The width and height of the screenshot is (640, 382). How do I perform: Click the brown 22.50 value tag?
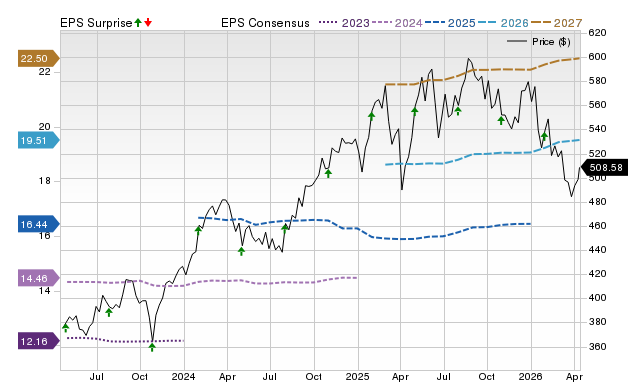(38, 58)
